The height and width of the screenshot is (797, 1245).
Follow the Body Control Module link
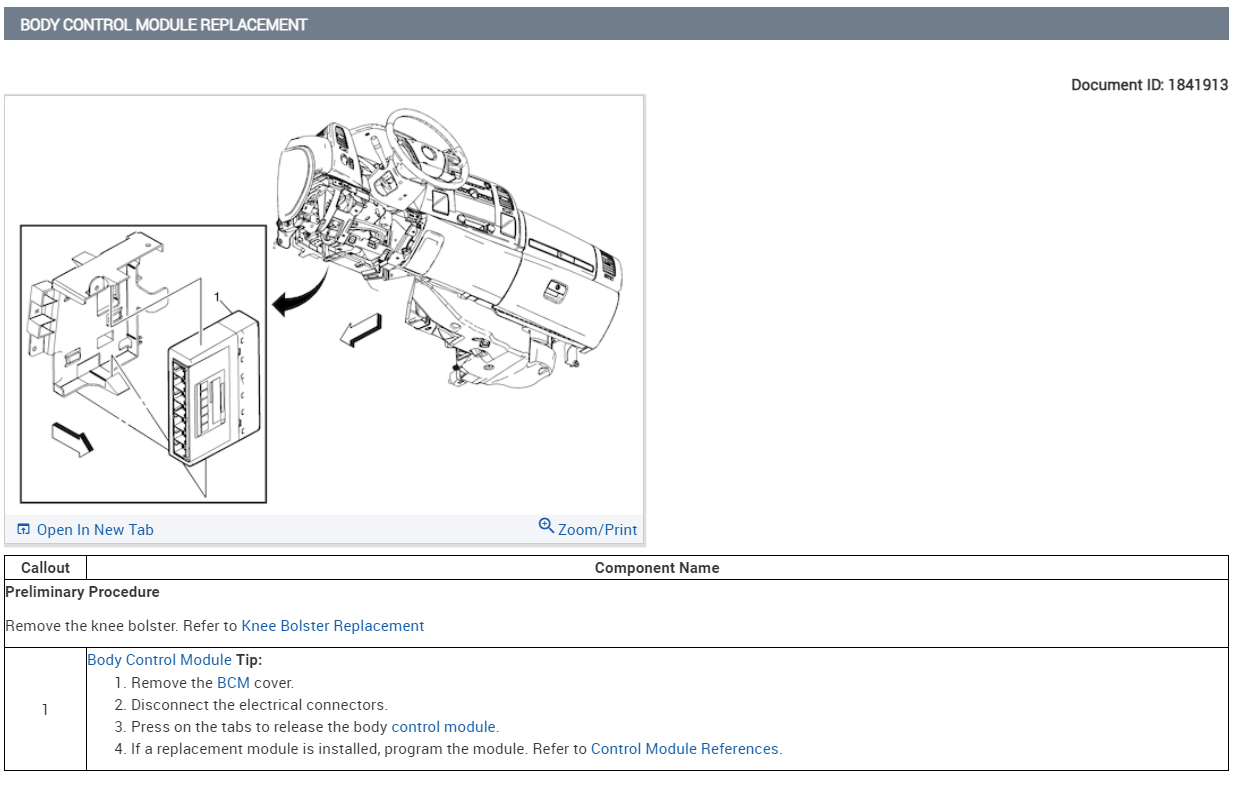click(x=160, y=660)
